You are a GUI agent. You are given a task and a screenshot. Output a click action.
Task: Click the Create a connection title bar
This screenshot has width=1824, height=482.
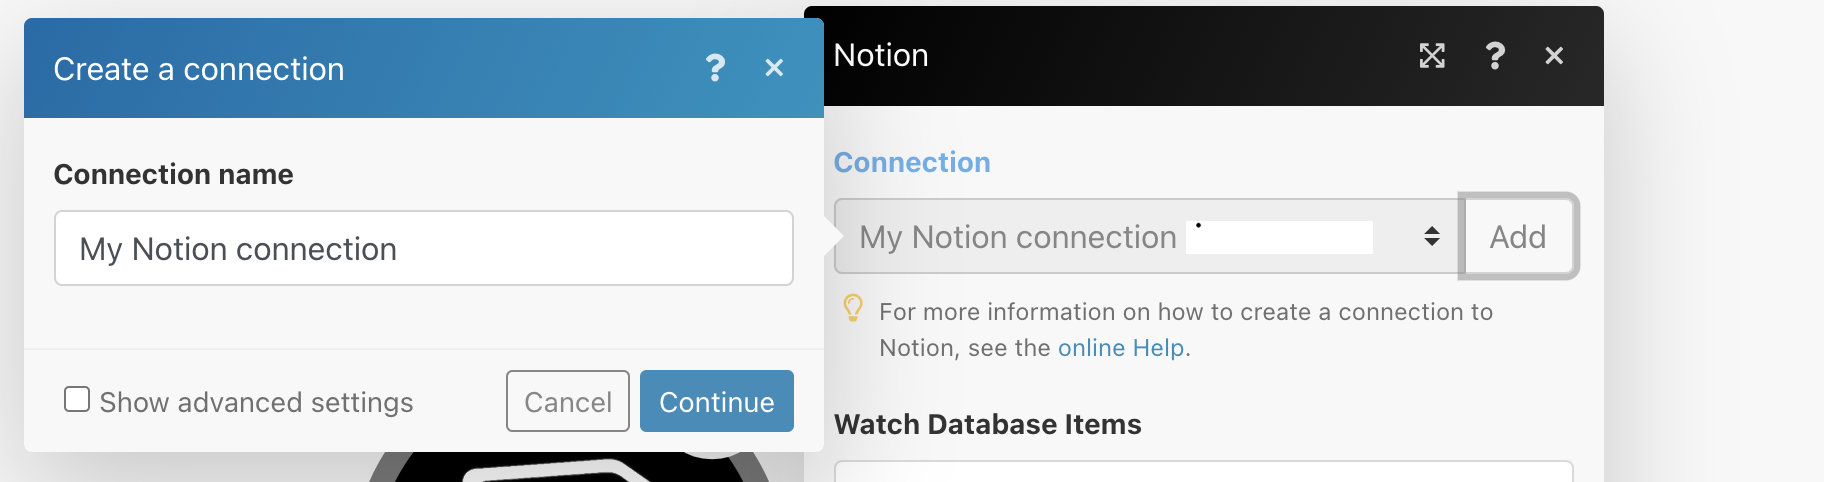click(x=424, y=68)
